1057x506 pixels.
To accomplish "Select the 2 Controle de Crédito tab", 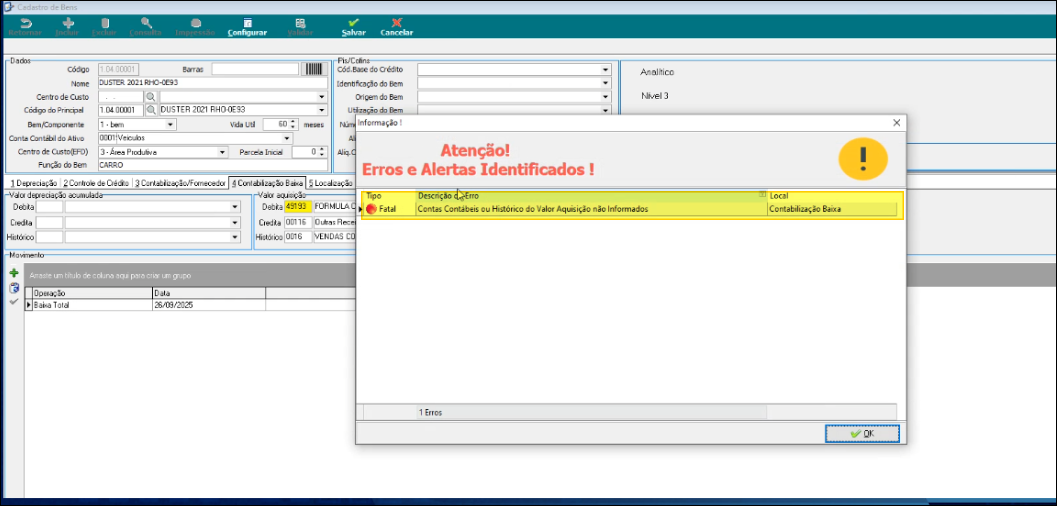I will coord(96,183).
